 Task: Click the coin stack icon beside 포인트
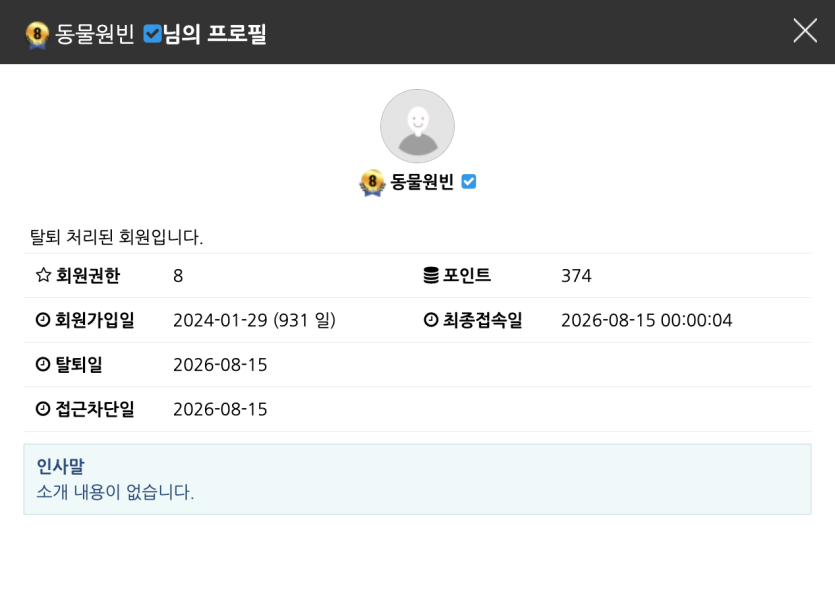431,275
